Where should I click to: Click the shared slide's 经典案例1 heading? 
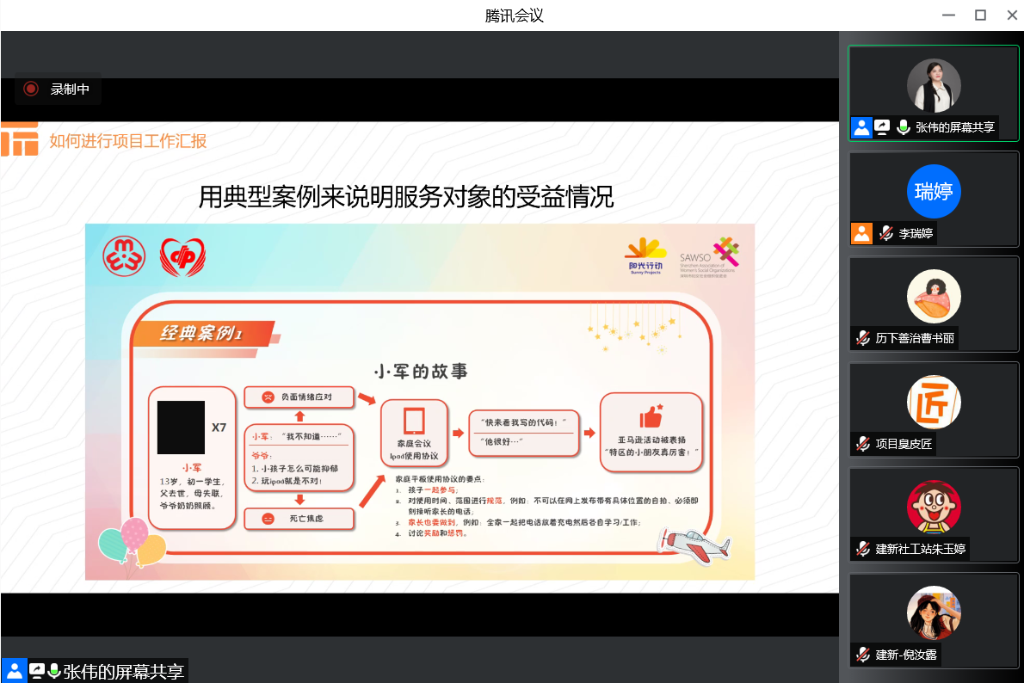tap(202, 333)
